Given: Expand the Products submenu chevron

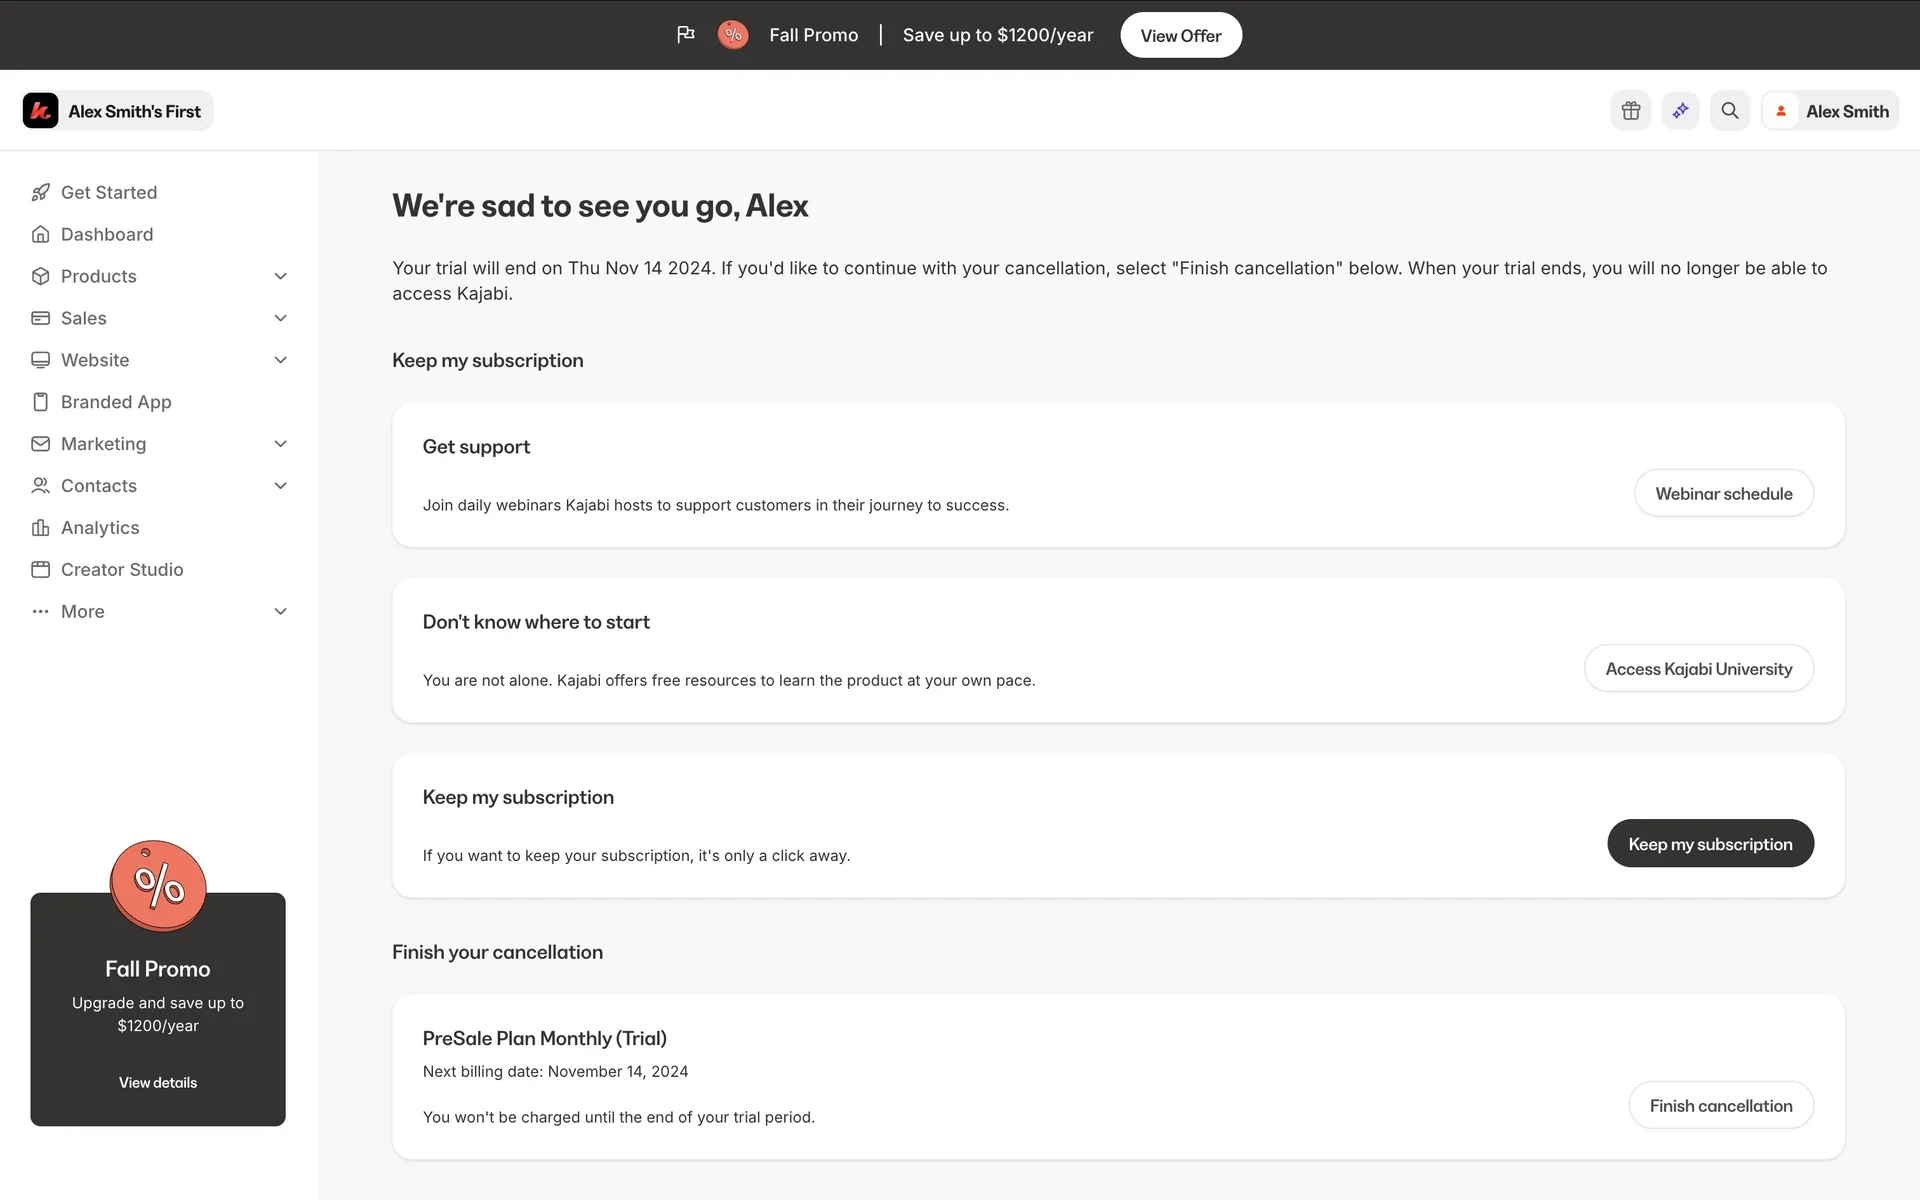Looking at the screenshot, I should 281,276.
